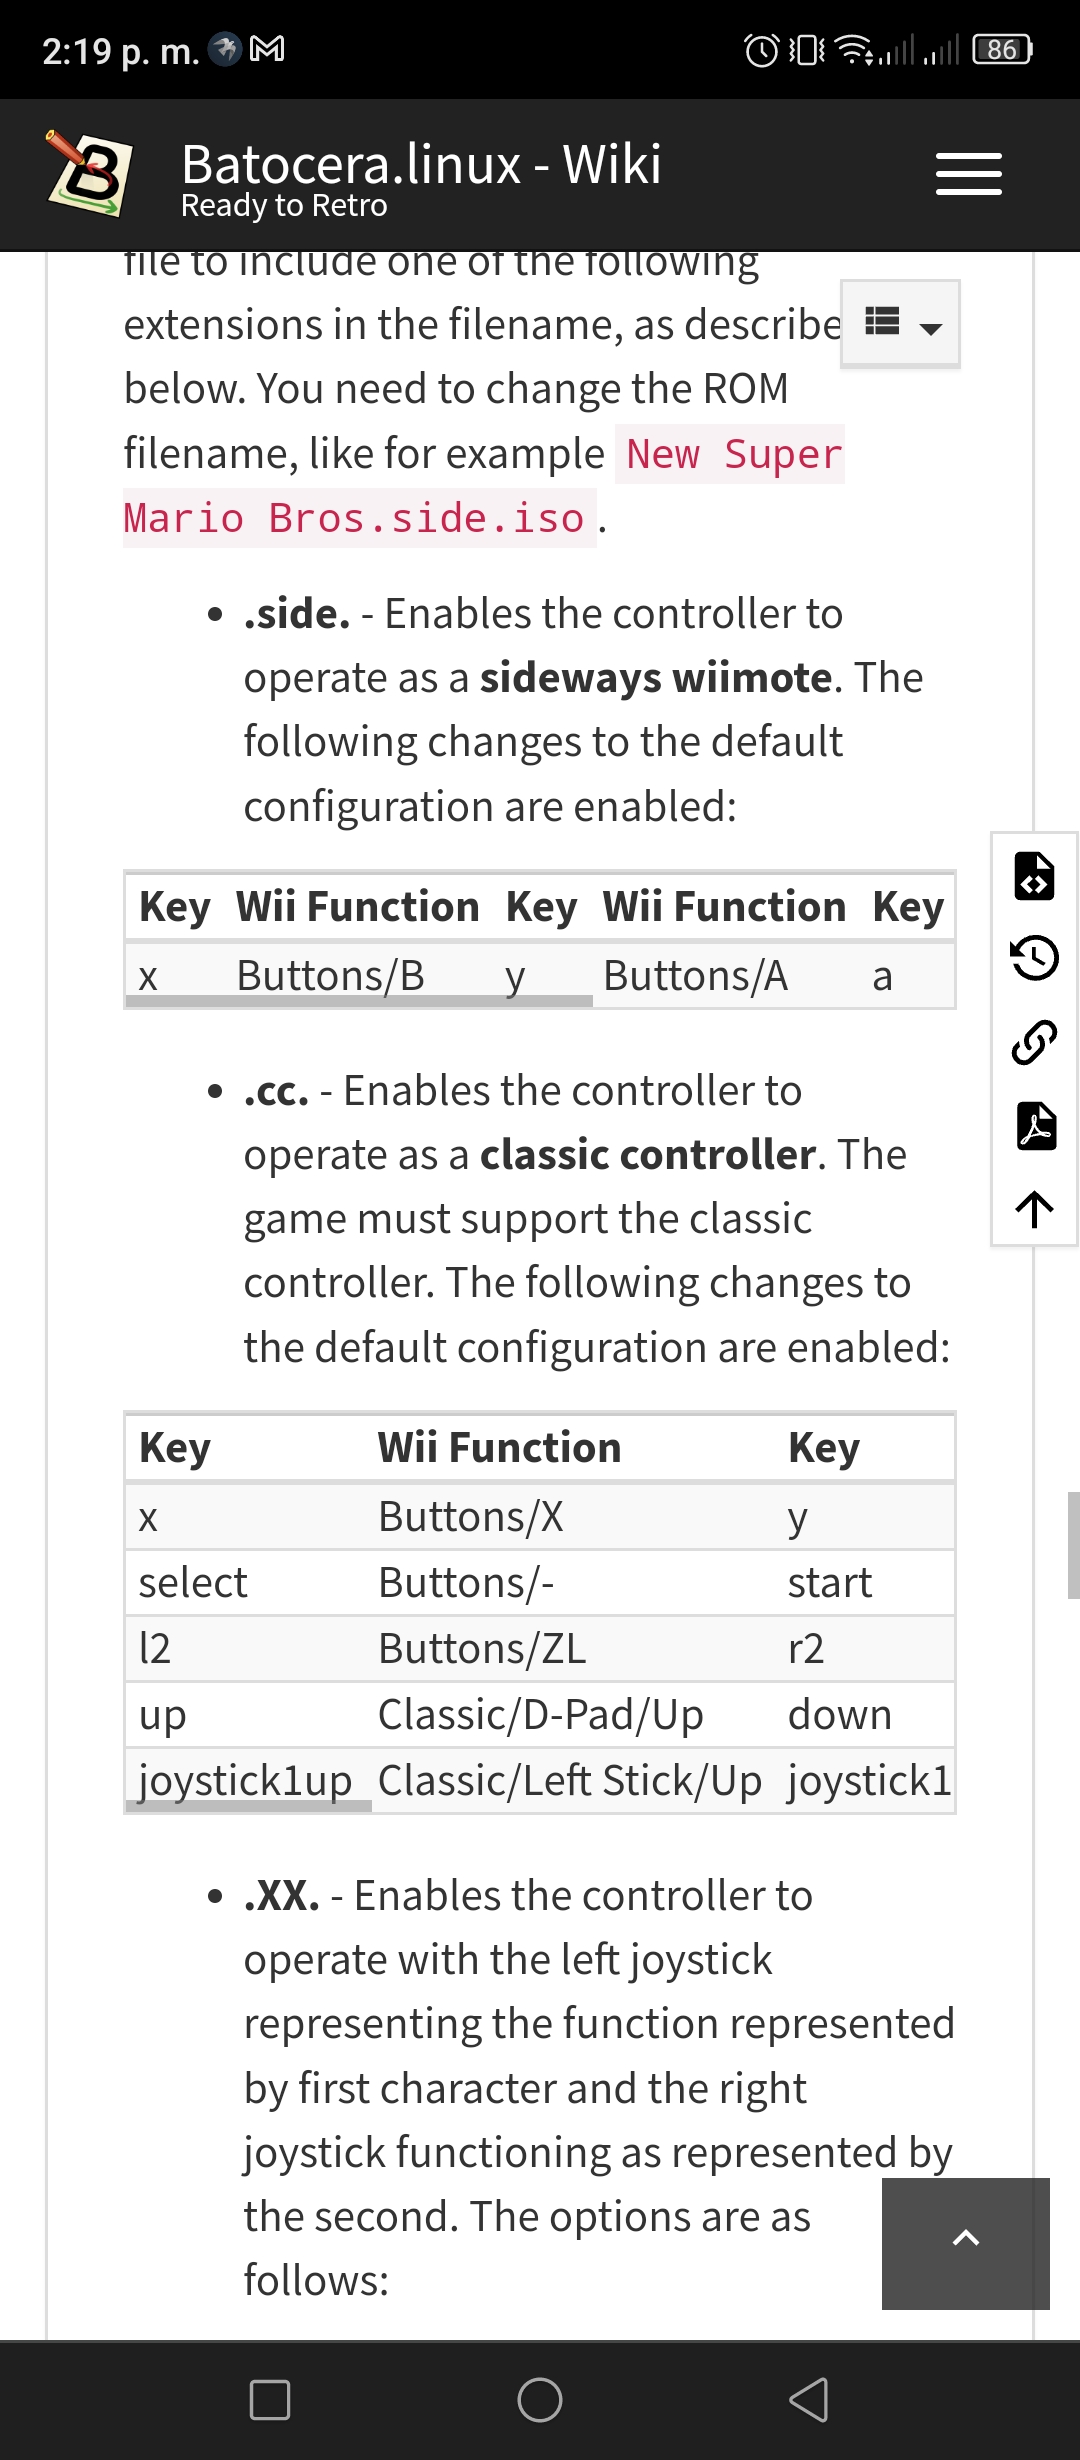This screenshot has height=2460, width=1080.
Task: Click the backlinks chain icon
Action: coord(1035,1042)
